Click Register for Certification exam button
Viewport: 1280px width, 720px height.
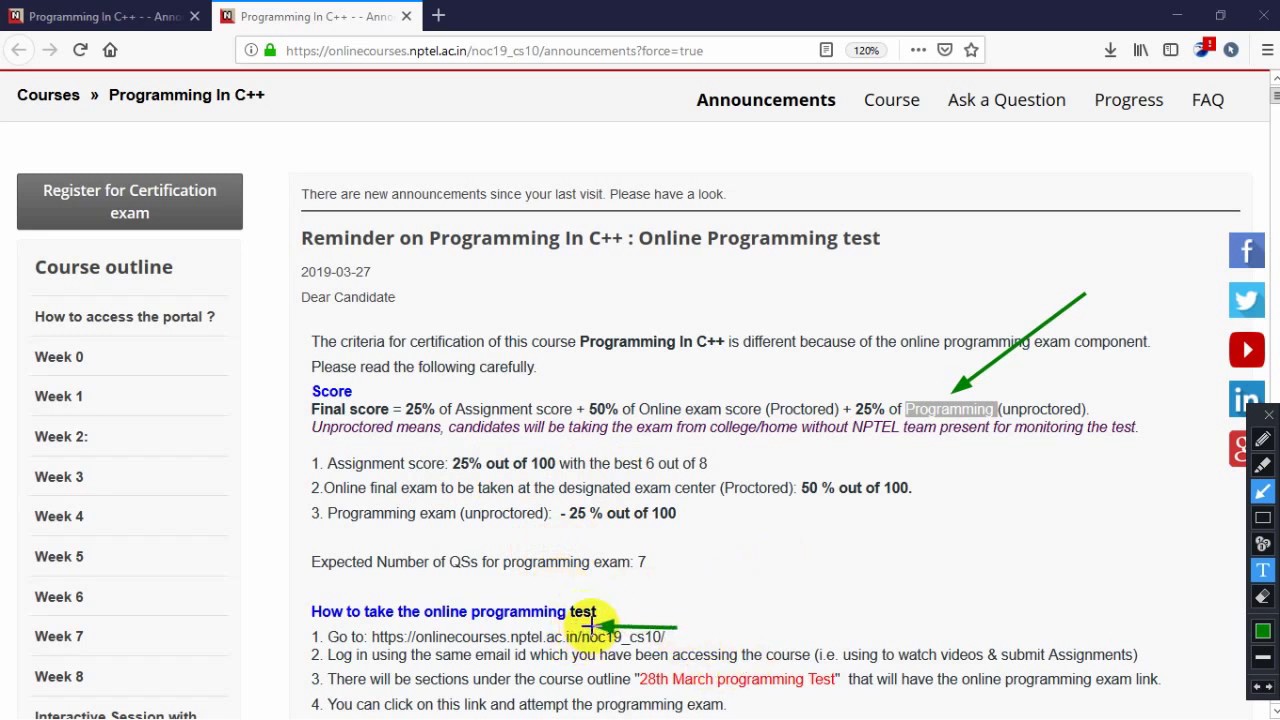[x=130, y=201]
